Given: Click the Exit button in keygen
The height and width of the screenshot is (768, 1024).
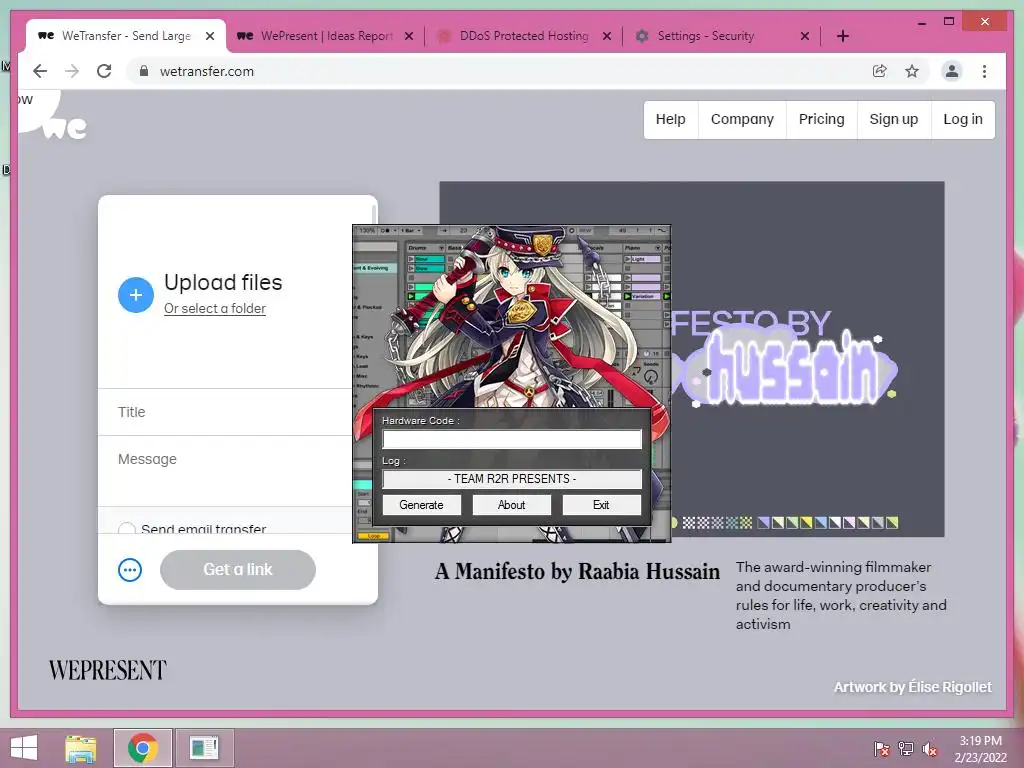Looking at the screenshot, I should 601,505.
